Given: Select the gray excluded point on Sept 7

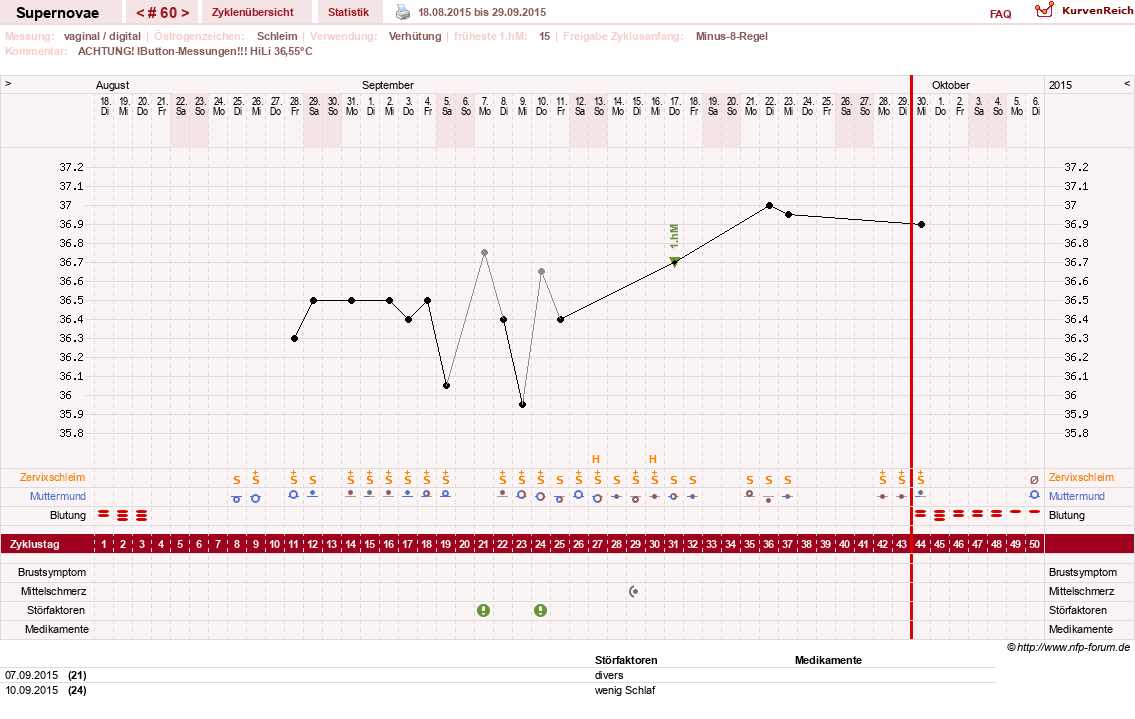Looking at the screenshot, I should (484, 253).
